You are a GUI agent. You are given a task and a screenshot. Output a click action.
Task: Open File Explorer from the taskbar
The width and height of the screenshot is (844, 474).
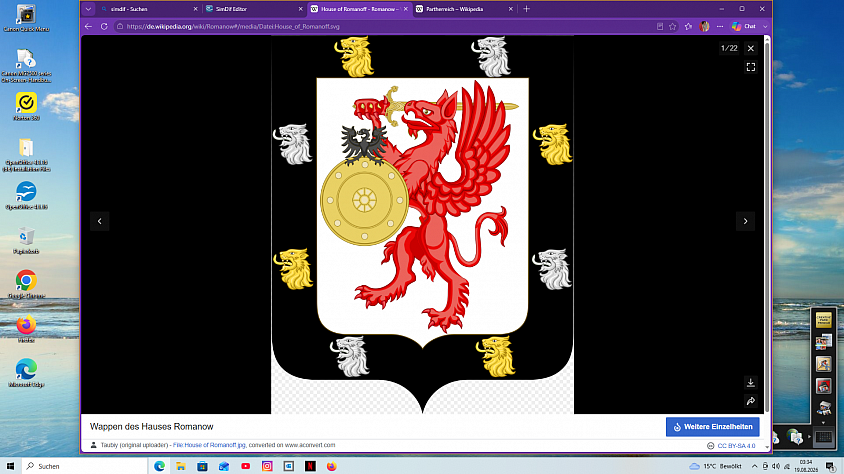181,466
